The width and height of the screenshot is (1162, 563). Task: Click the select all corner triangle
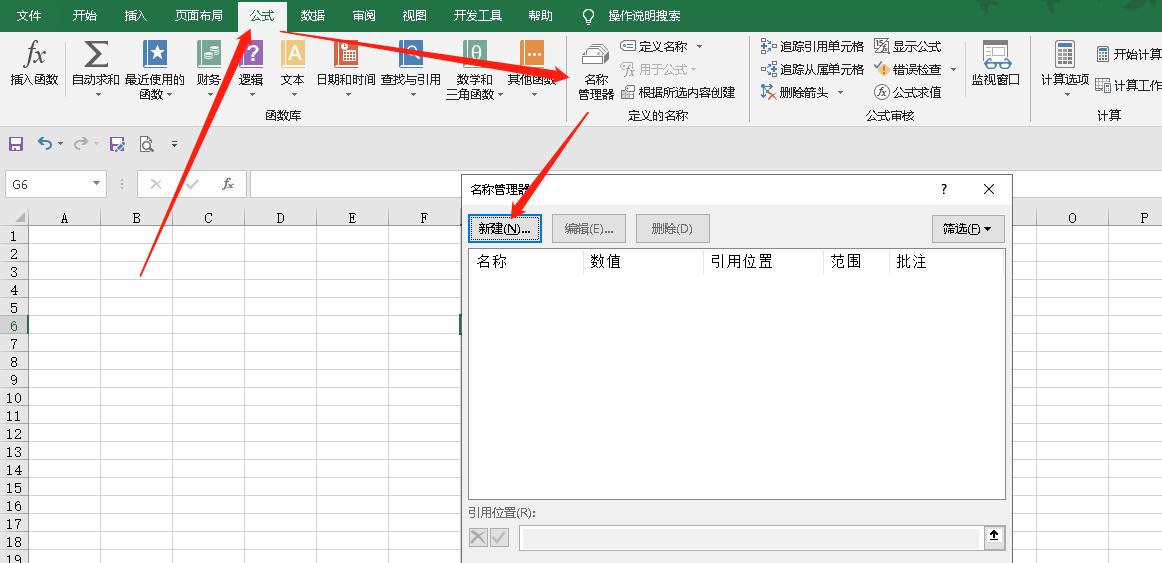18,218
